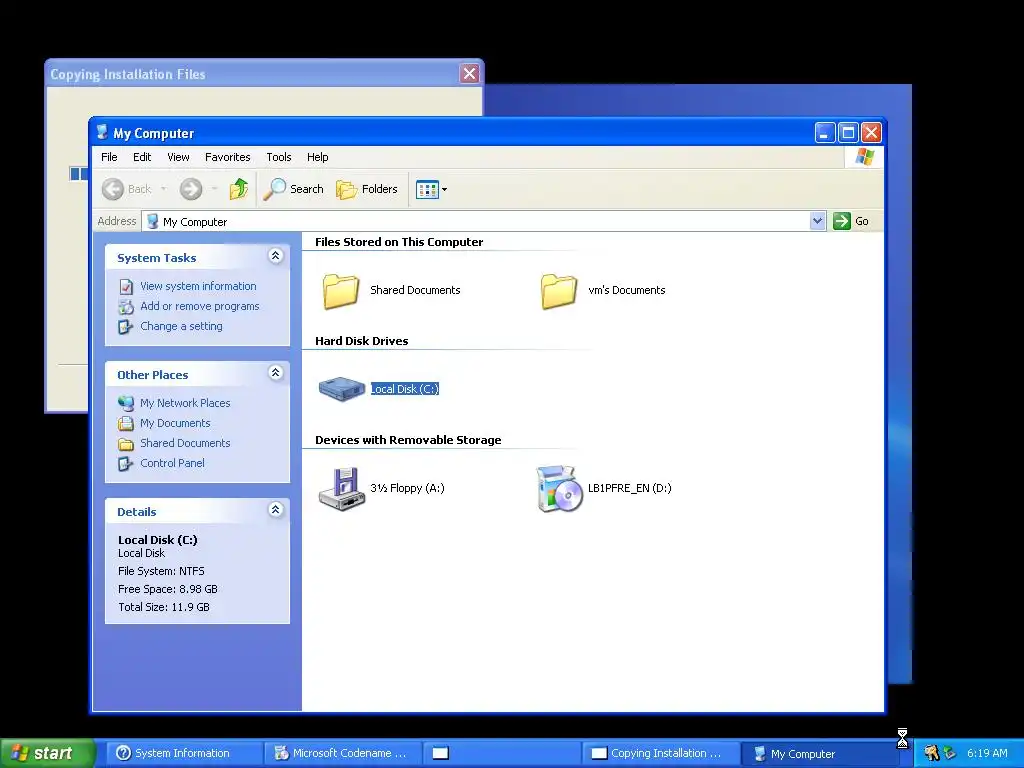Open My Documents link in Other Places
Image resolution: width=1024 pixels, height=768 pixels.
pyautogui.click(x=175, y=423)
